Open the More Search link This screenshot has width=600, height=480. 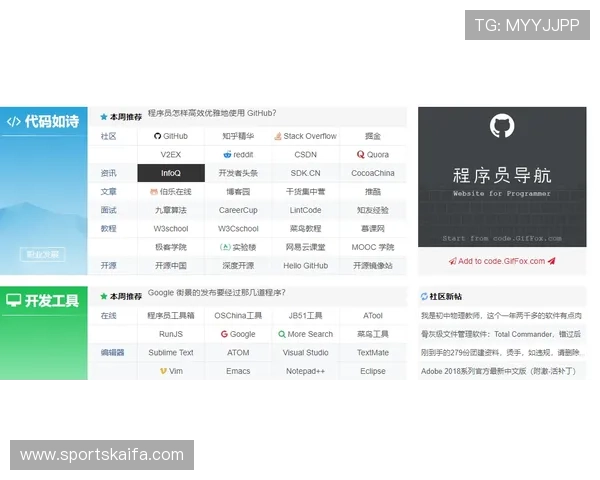point(305,334)
